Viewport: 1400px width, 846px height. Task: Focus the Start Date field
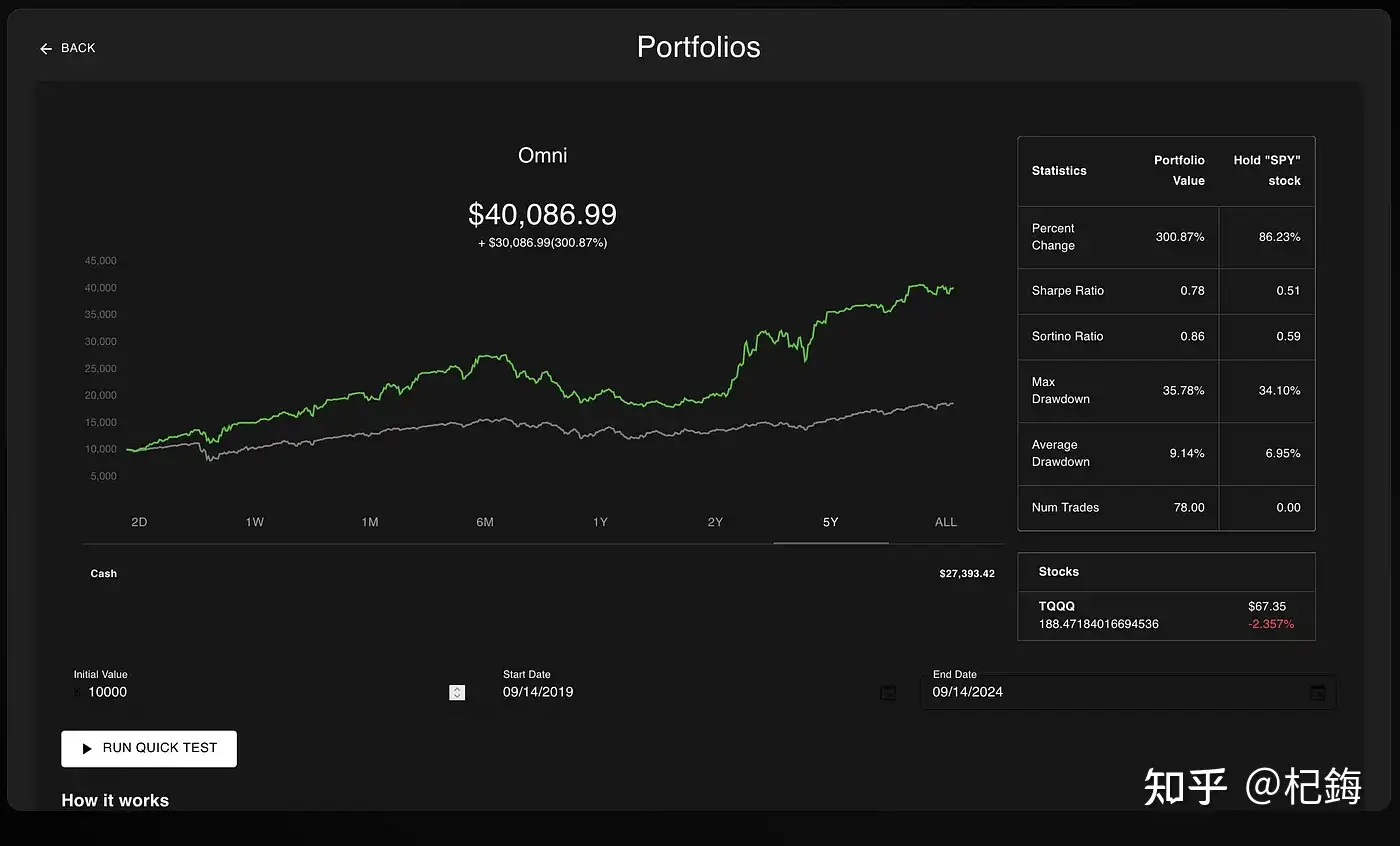click(680, 692)
